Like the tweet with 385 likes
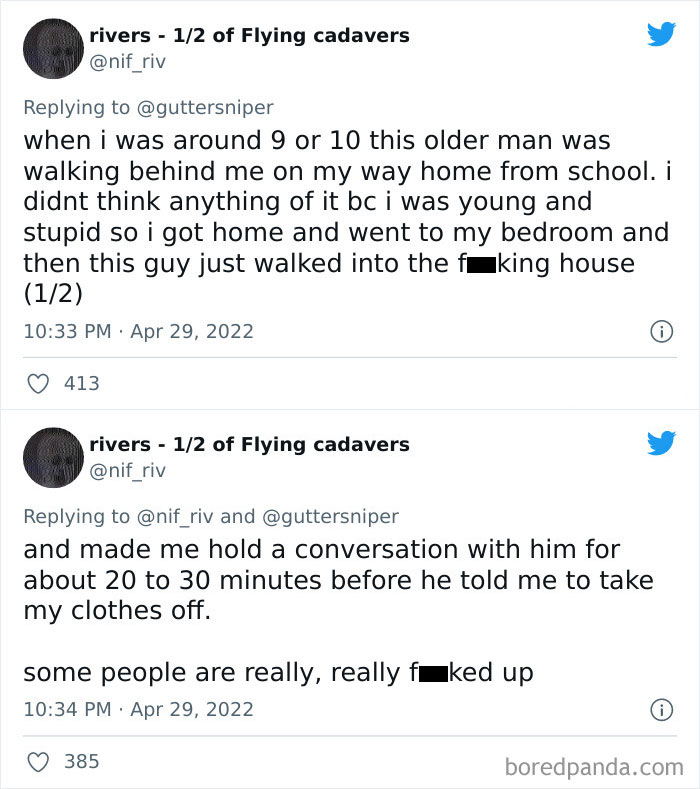The width and height of the screenshot is (700, 789). [38, 762]
